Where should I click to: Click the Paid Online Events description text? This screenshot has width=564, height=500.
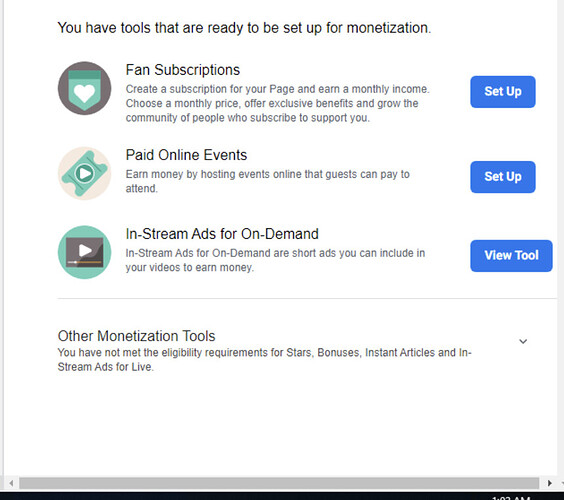(268, 181)
